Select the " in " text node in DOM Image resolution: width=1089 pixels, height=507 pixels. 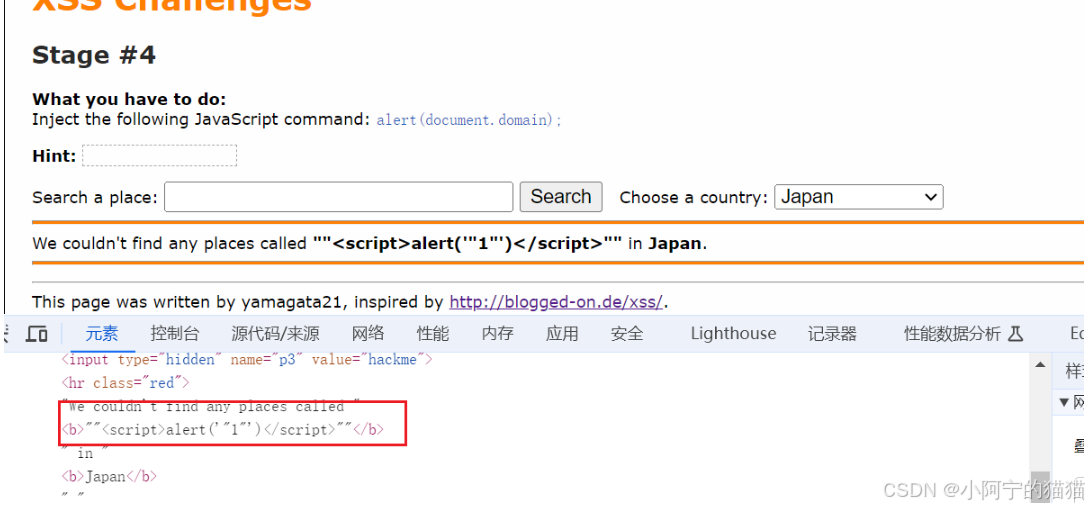[85, 454]
